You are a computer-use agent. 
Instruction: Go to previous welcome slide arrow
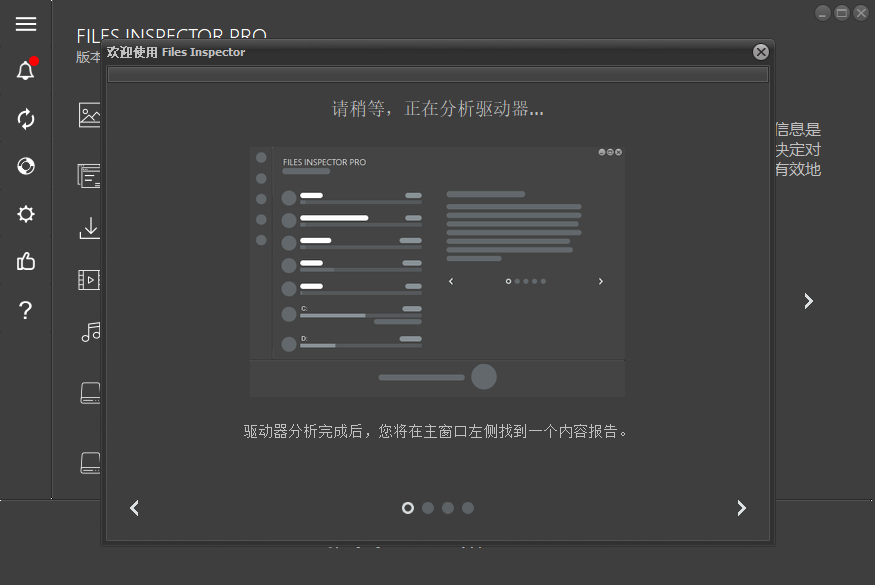pos(134,508)
